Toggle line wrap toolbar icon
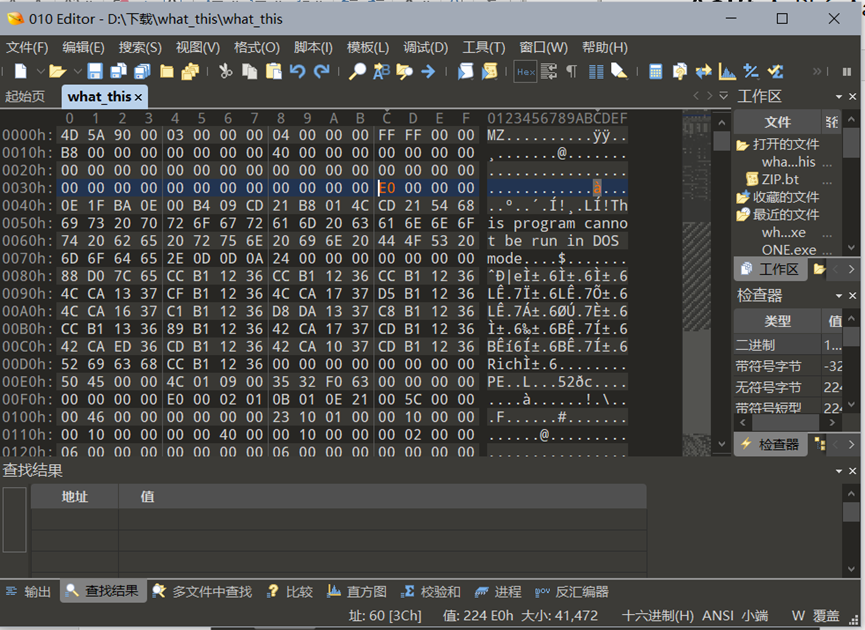The width and height of the screenshot is (865, 630). pyautogui.click(x=549, y=71)
